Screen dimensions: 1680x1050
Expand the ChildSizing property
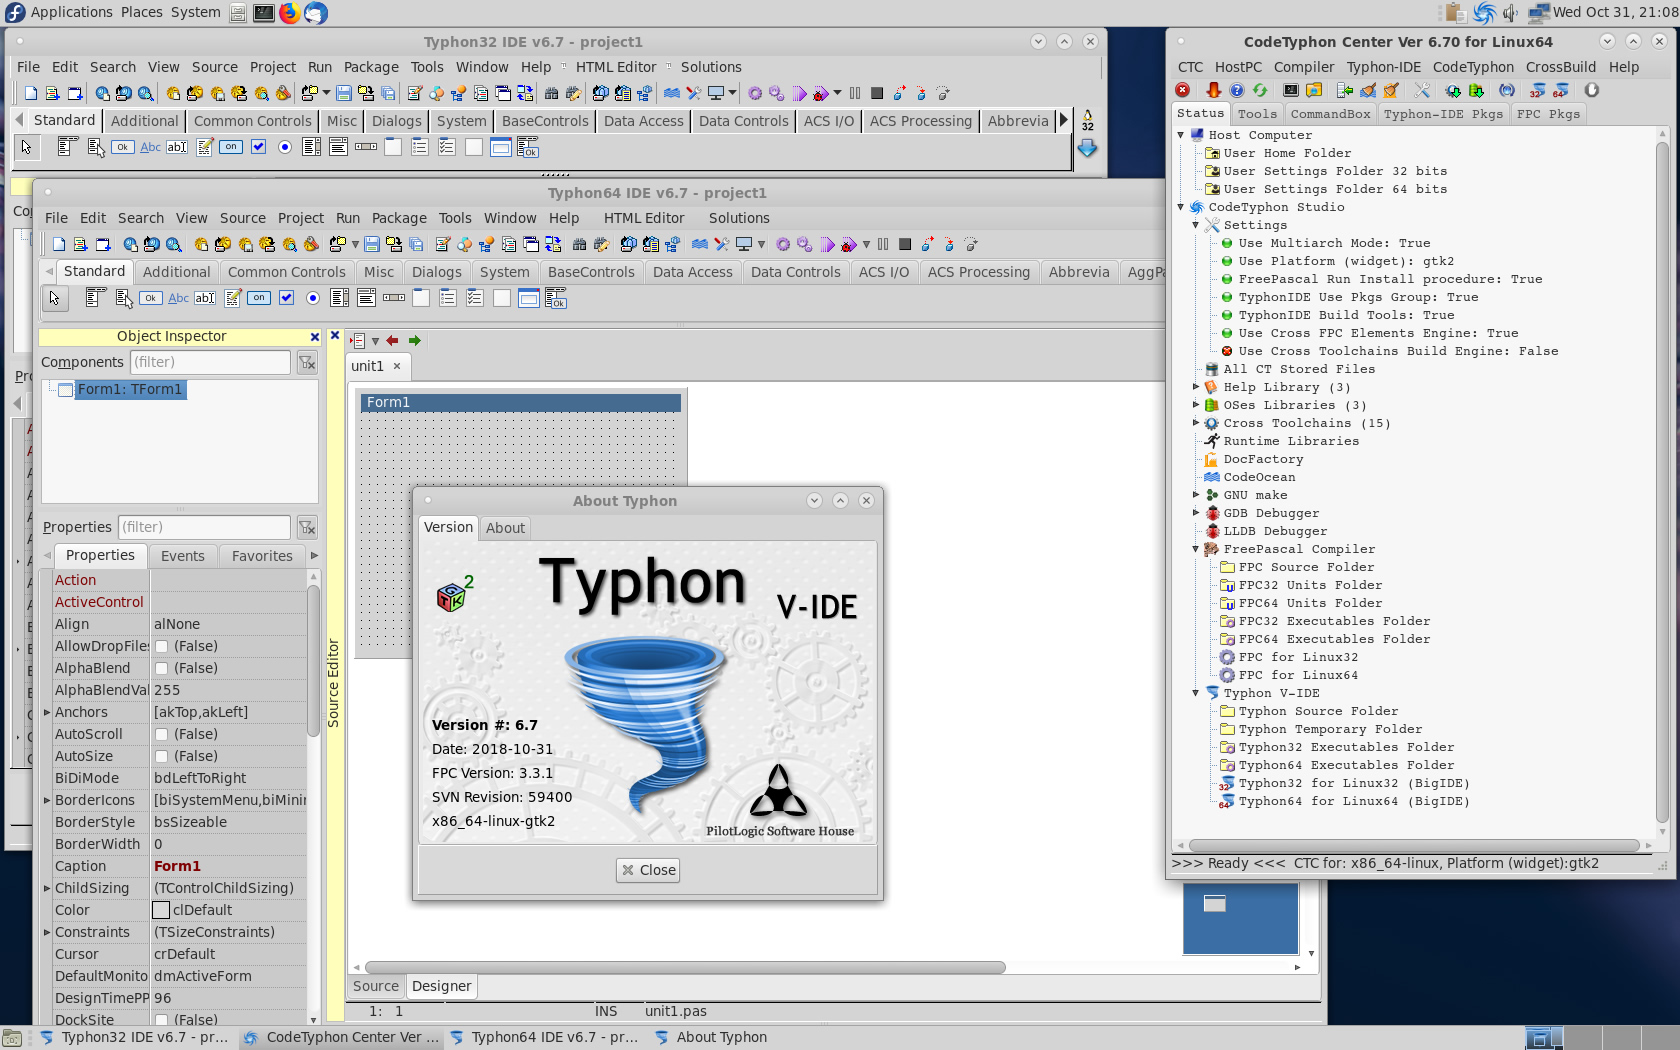(47, 888)
